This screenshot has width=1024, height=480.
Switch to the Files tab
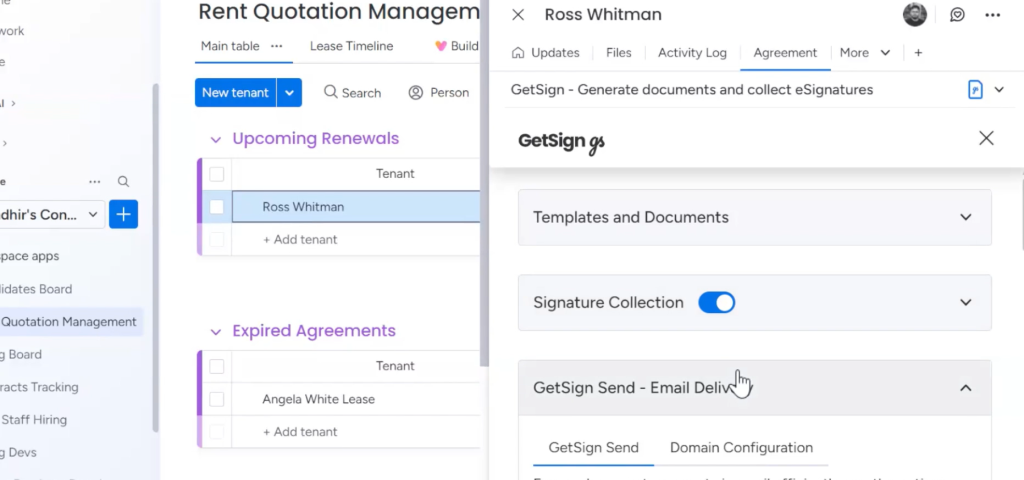point(618,53)
